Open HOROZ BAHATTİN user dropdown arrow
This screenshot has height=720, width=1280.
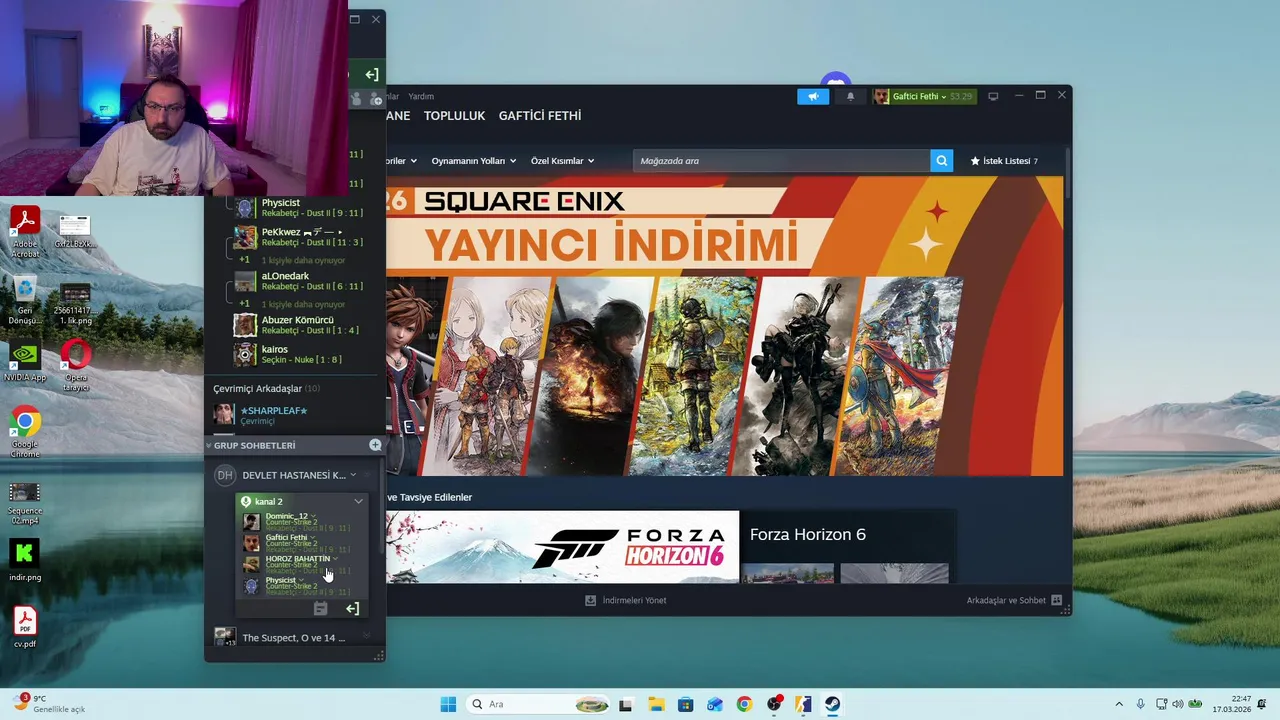click(335, 558)
